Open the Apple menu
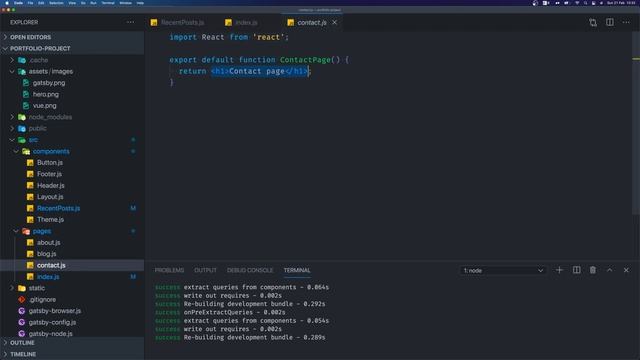Image resolution: width=640 pixels, height=360 pixels. pos(7,3)
